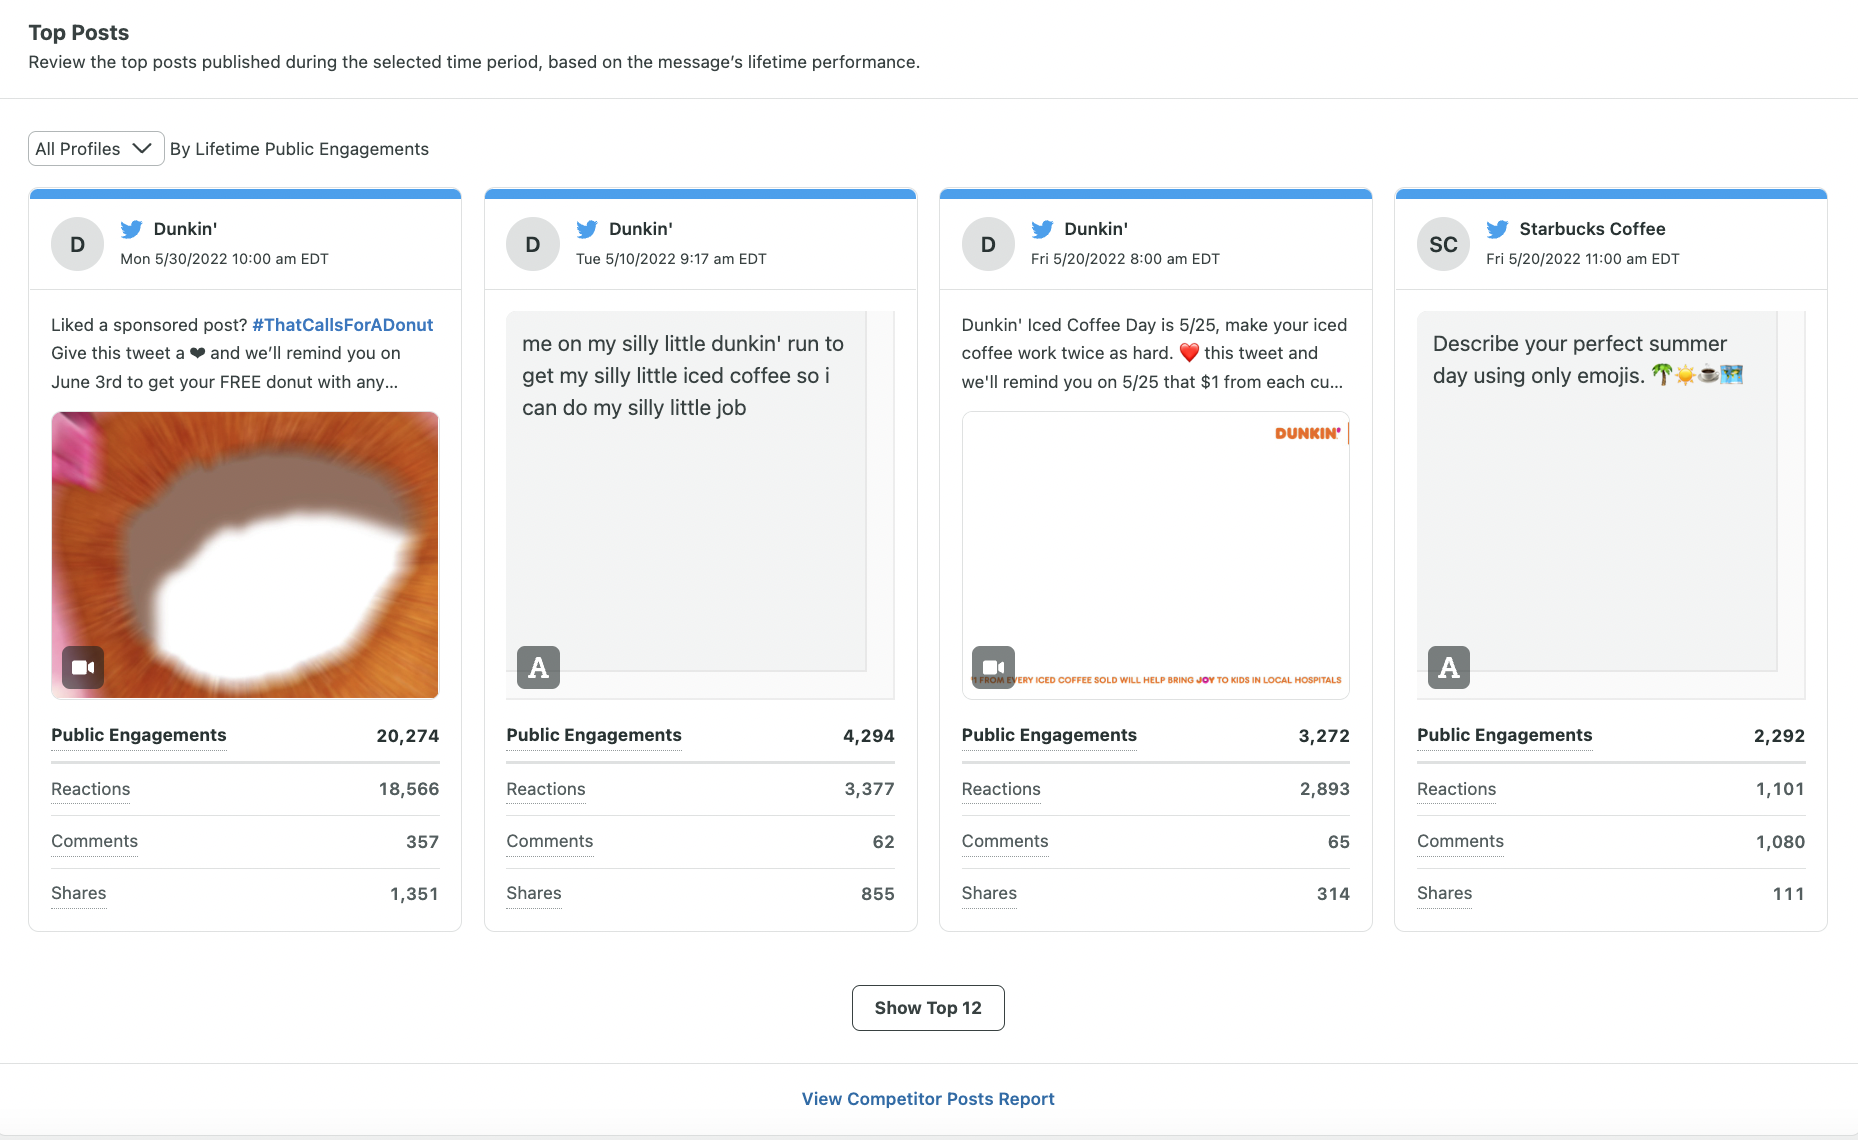The height and width of the screenshot is (1140, 1858).
Task: Open View Competitor Posts Report link
Action: click(928, 1099)
